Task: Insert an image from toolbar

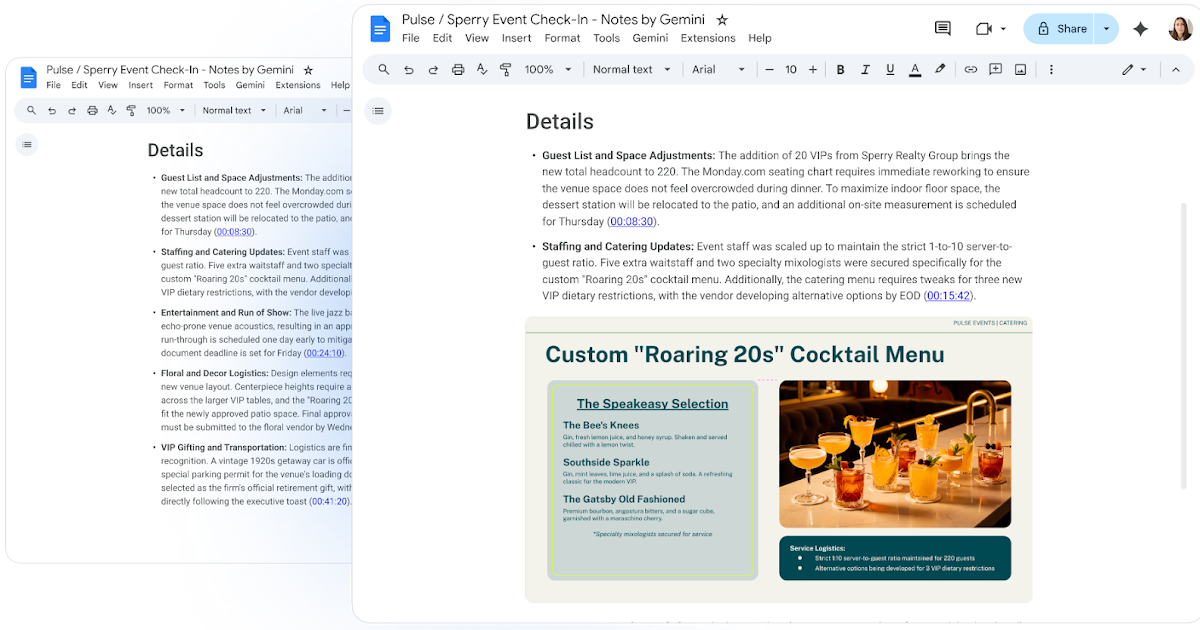Action: pos(1020,70)
